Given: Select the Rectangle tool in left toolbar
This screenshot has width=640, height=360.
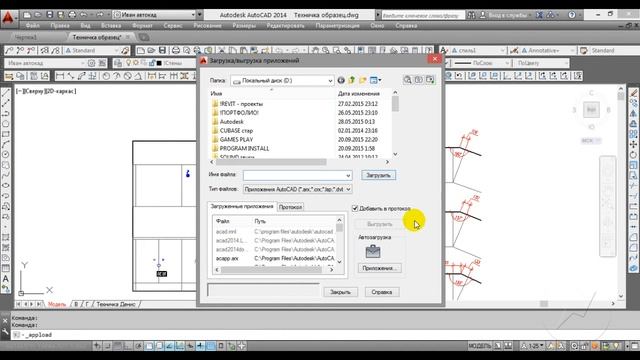Looking at the screenshot, I should coord(6,134).
